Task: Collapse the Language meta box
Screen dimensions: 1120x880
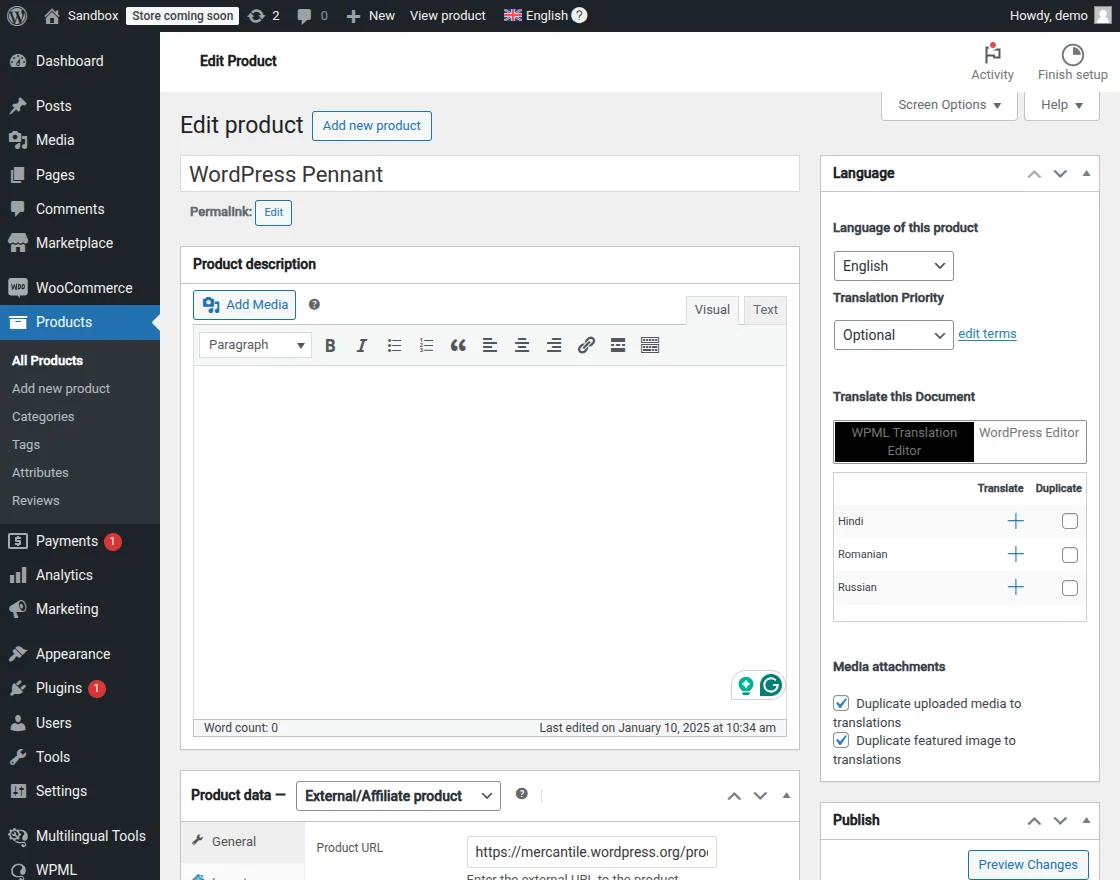Action: 1086,174
